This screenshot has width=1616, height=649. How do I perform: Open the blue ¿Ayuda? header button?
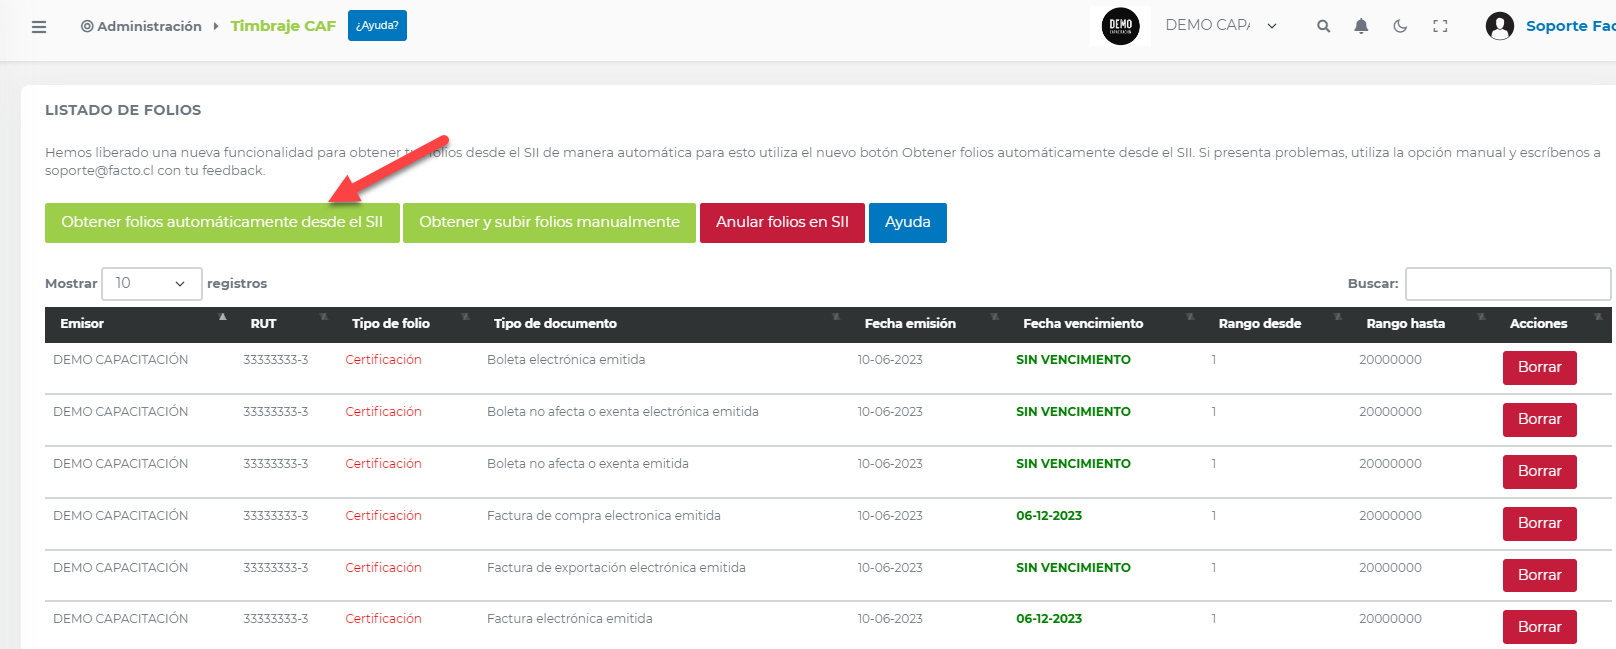coord(377,26)
